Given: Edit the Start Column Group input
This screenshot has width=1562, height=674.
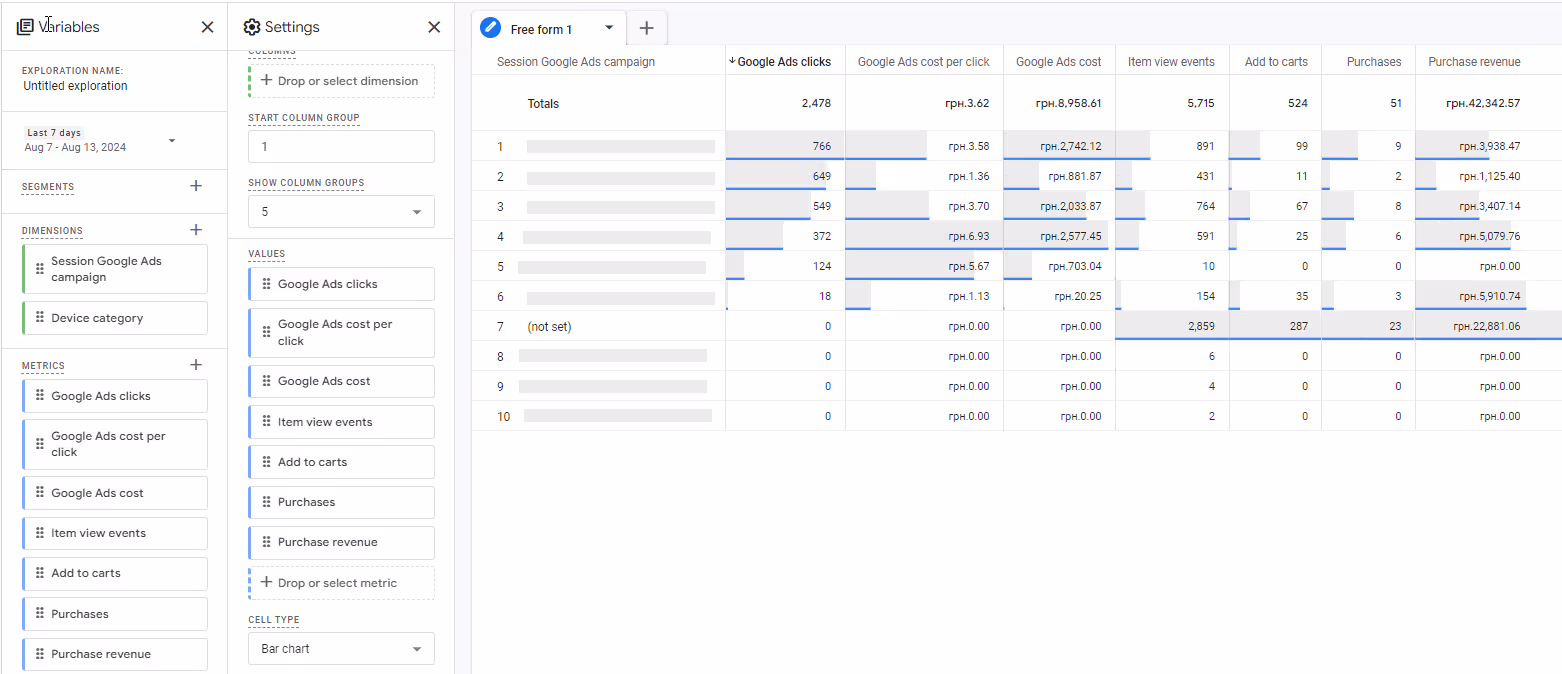Looking at the screenshot, I should pyautogui.click(x=341, y=146).
